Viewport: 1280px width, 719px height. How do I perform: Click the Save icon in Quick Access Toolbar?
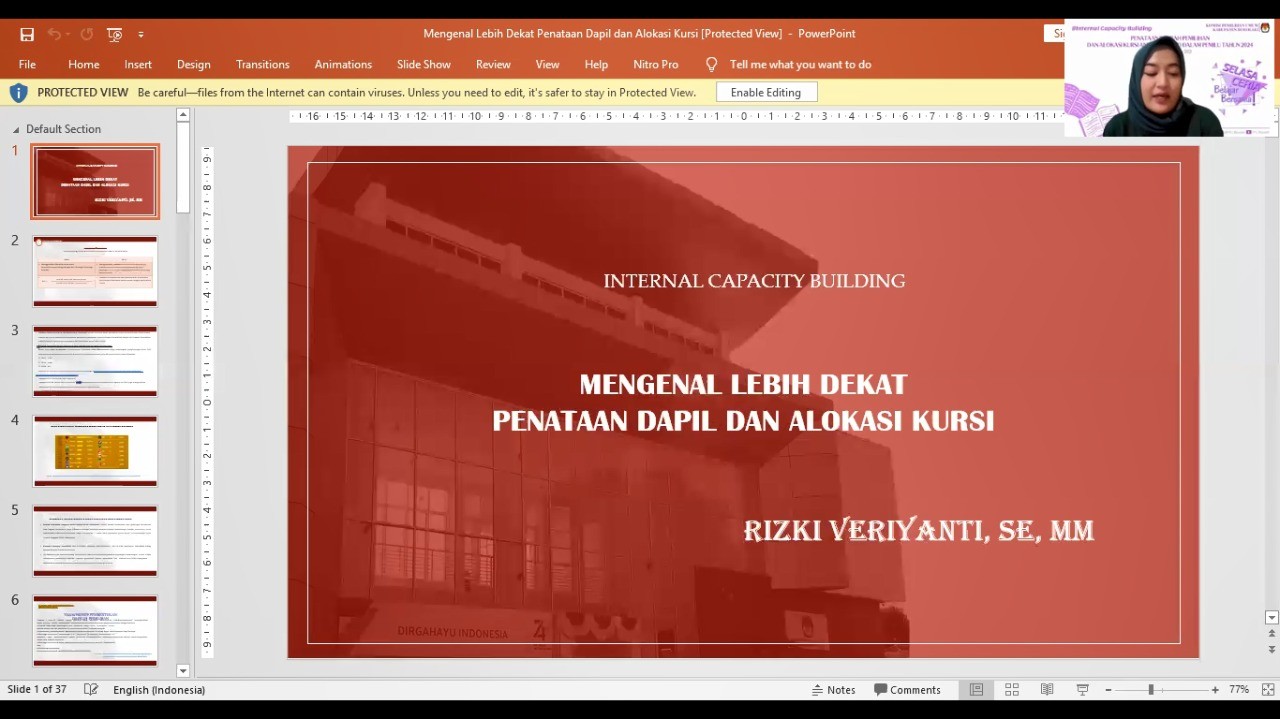click(x=27, y=34)
